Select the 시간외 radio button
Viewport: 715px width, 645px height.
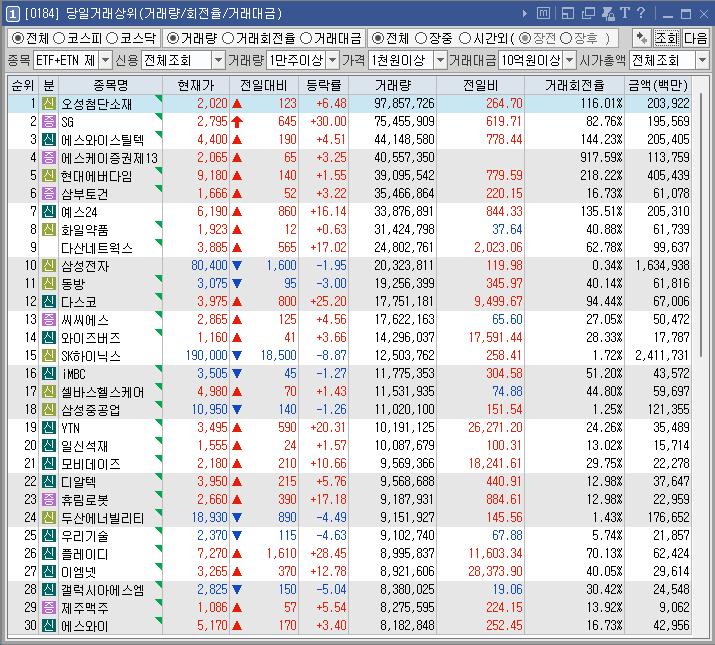coord(465,38)
